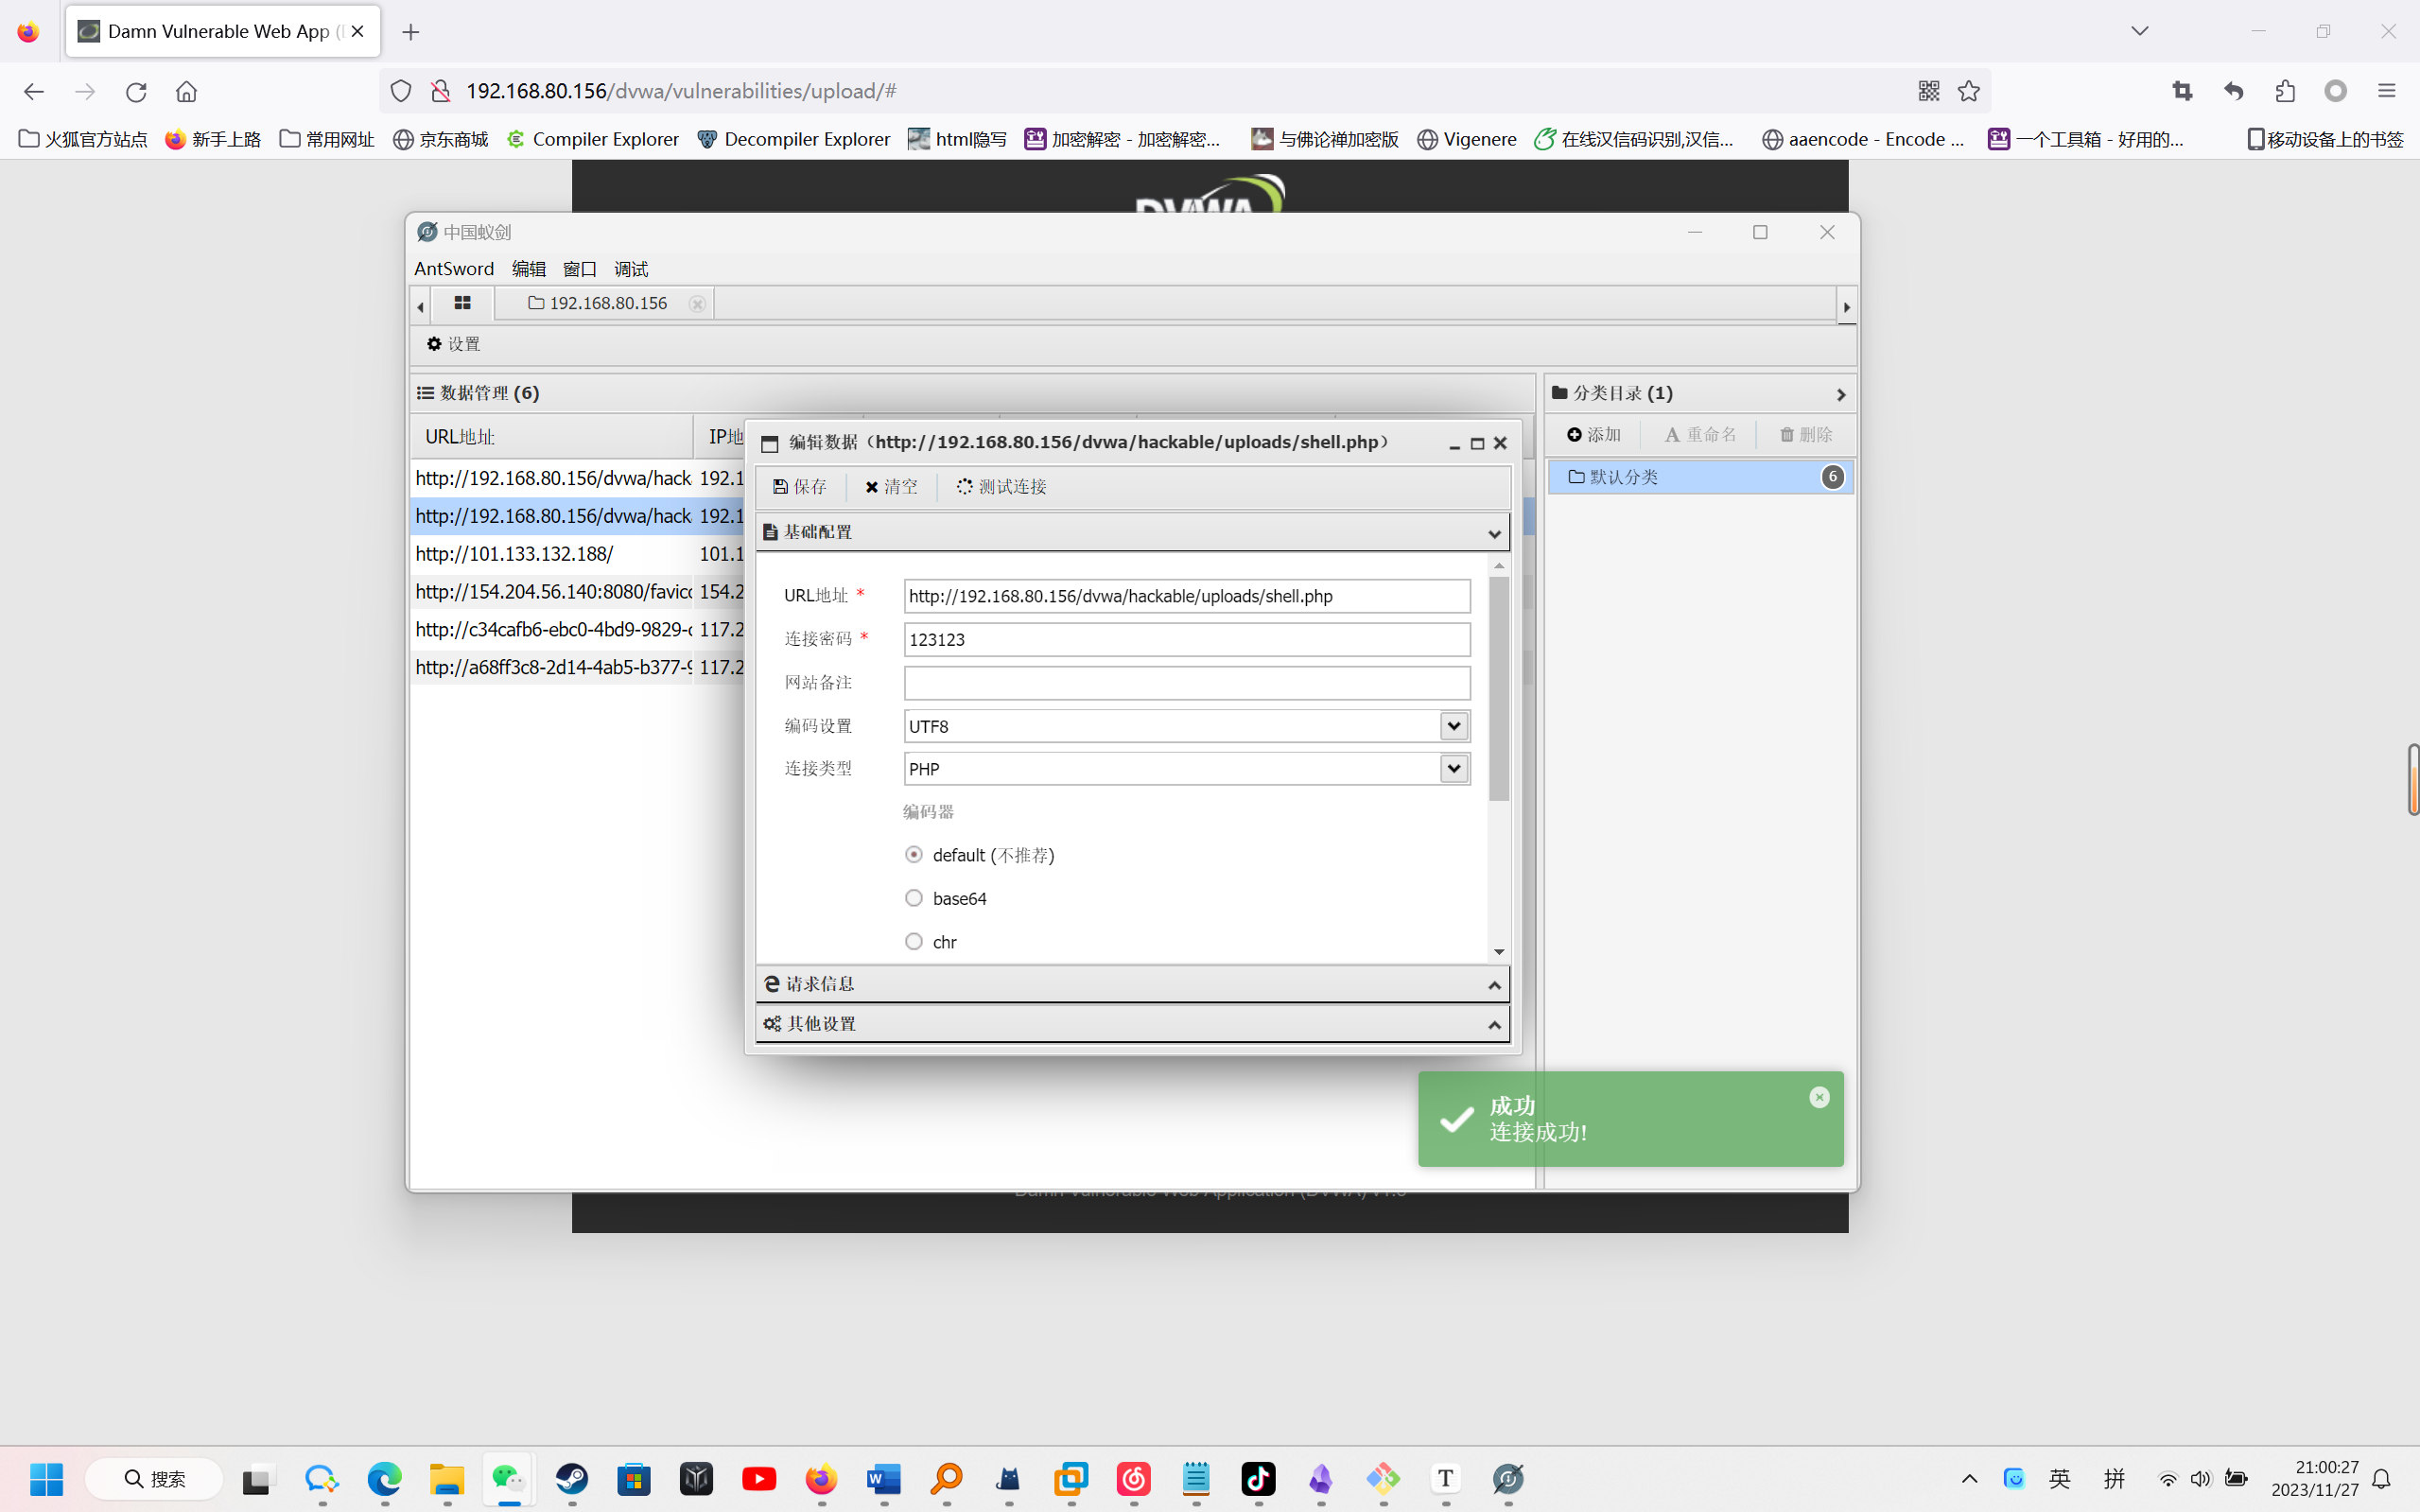Image resolution: width=2420 pixels, height=1512 pixels.
Task: Expand the 请求信息 section
Action: pyautogui.click(x=1132, y=984)
